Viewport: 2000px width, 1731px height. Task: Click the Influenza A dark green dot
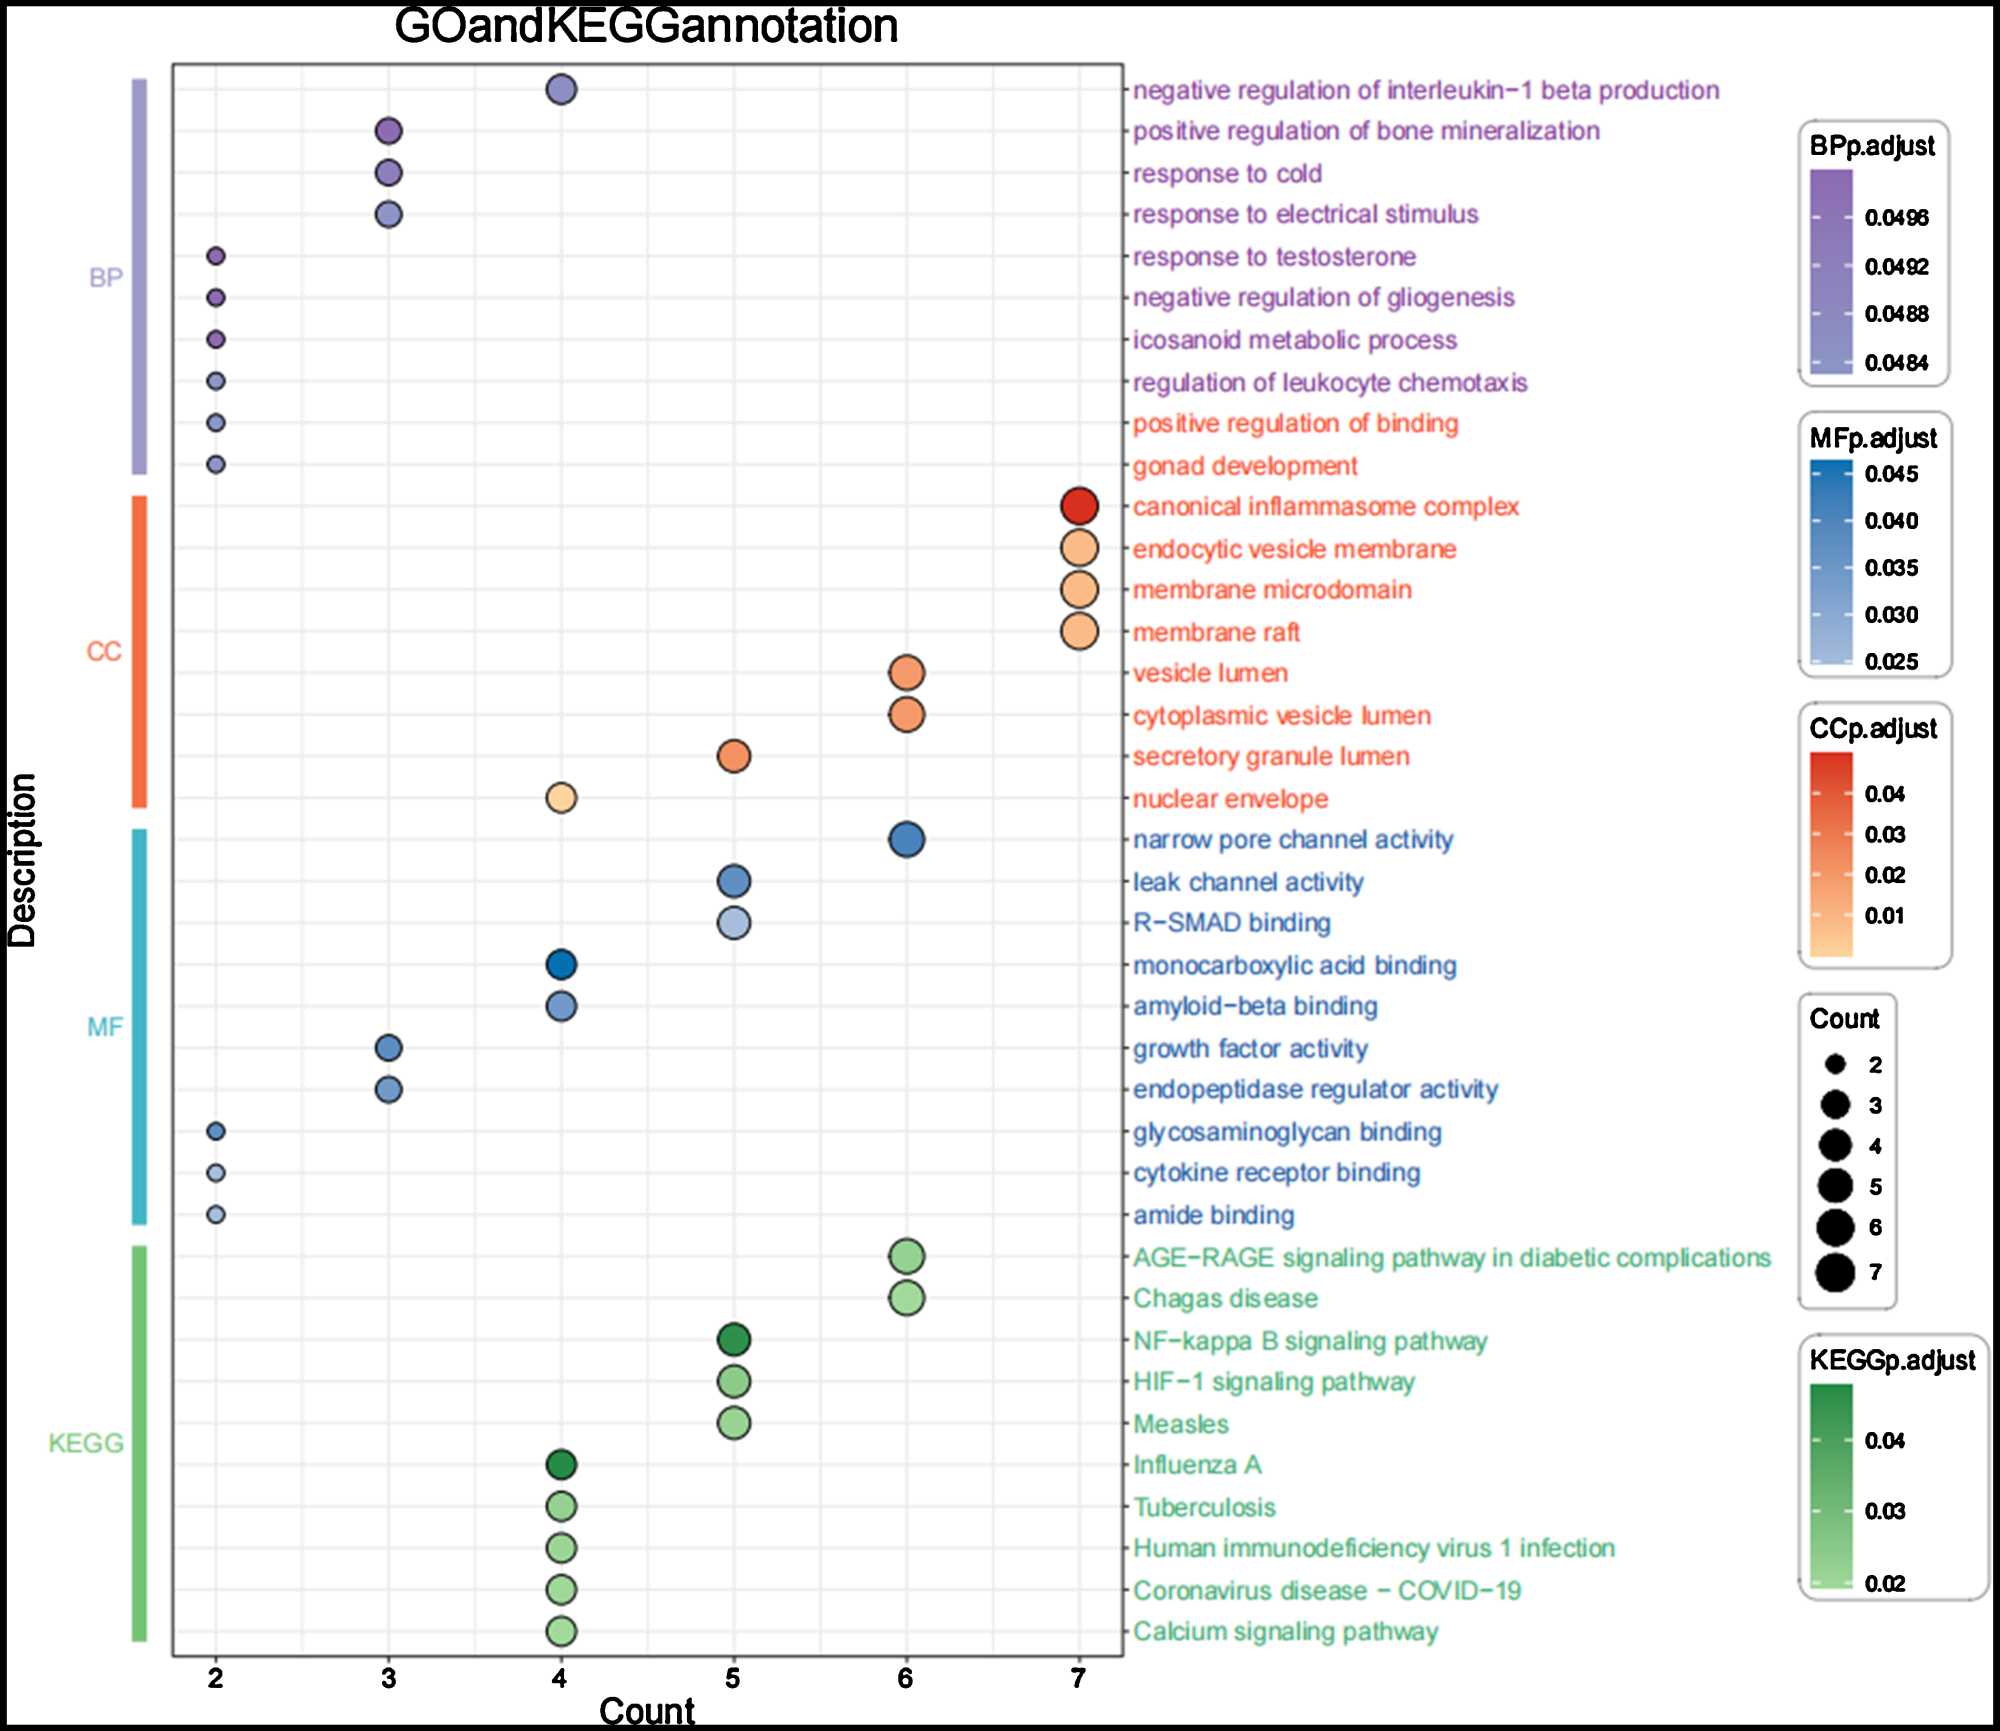coord(561,1465)
